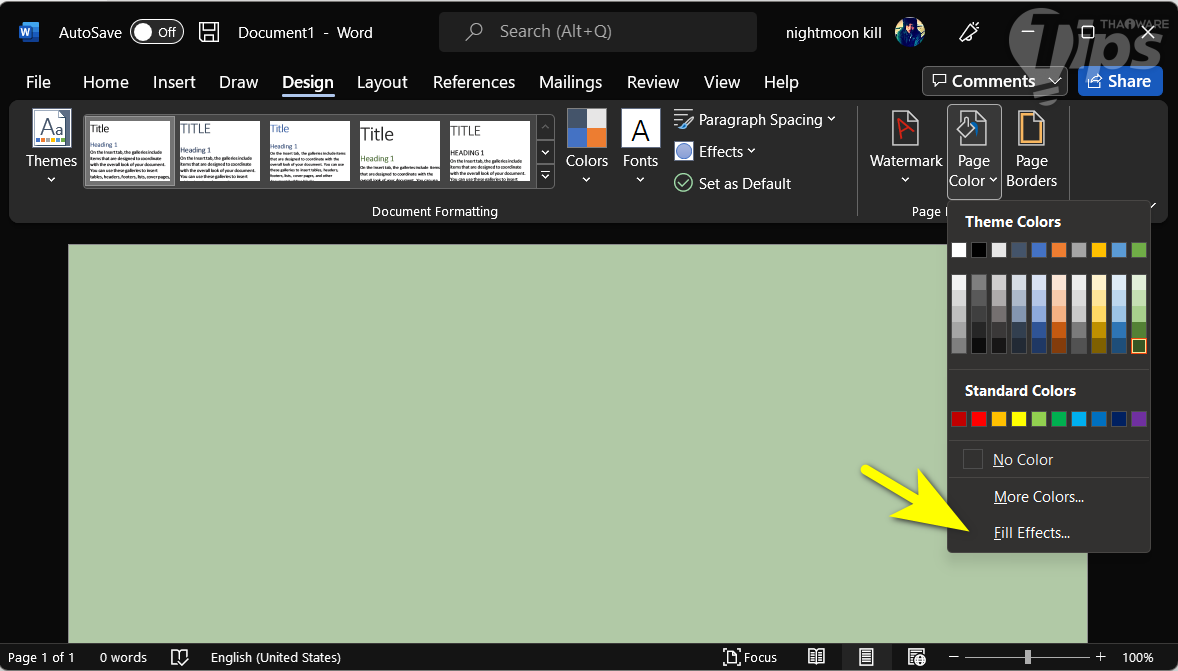Open nightmoon kill account avatar
Screen dimensions: 1178x671
click(x=909, y=32)
